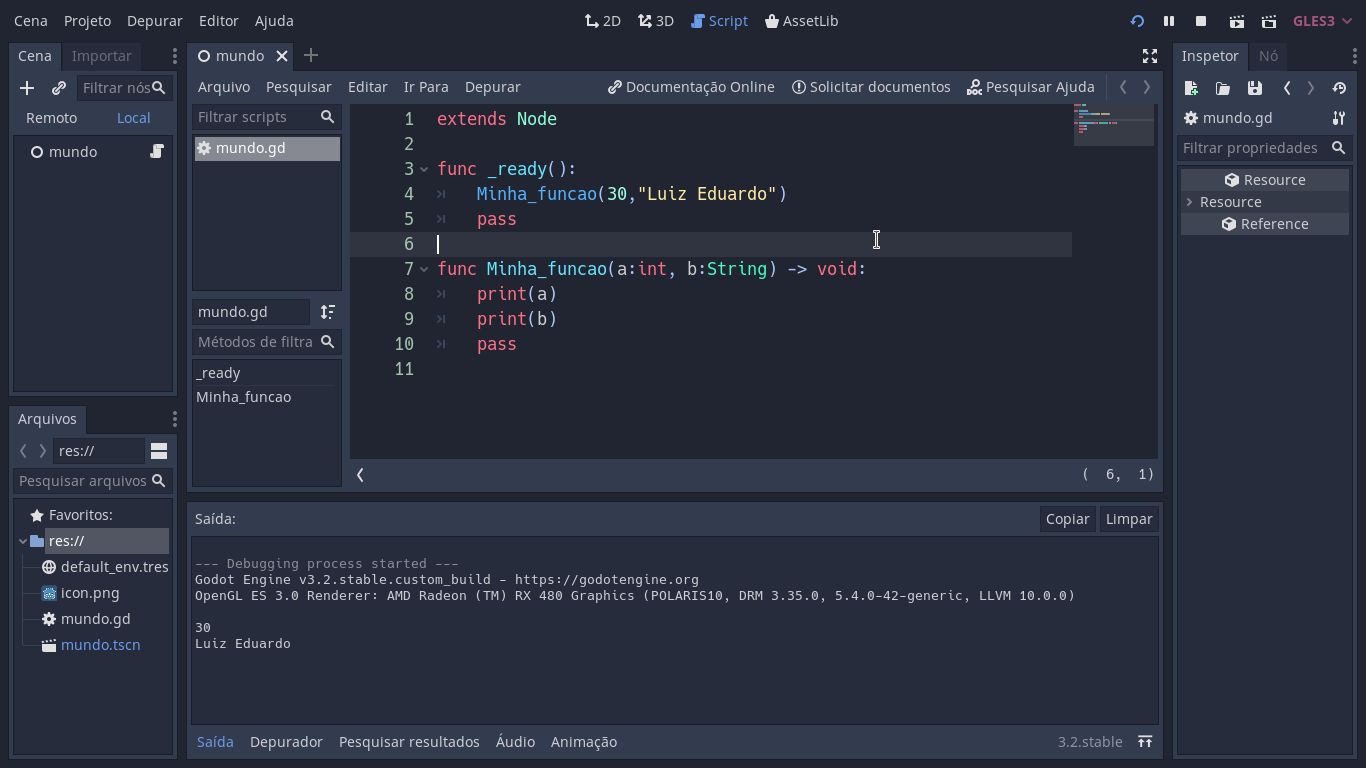Click the code minimap overview
The height and width of the screenshot is (768, 1366).
(1114, 124)
